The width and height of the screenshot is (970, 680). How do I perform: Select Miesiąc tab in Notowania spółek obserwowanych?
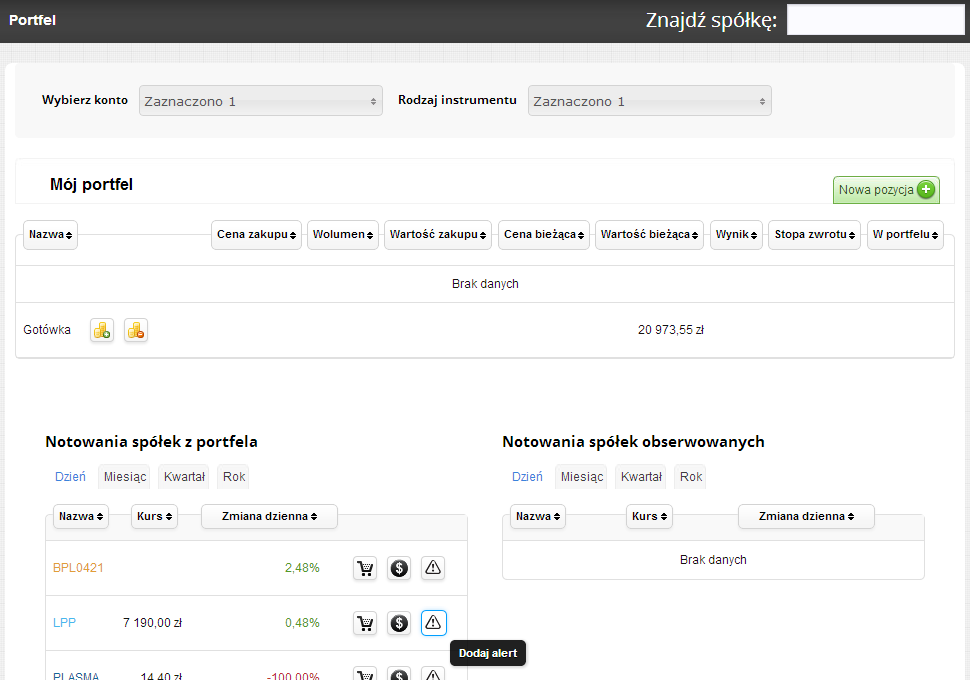click(582, 476)
